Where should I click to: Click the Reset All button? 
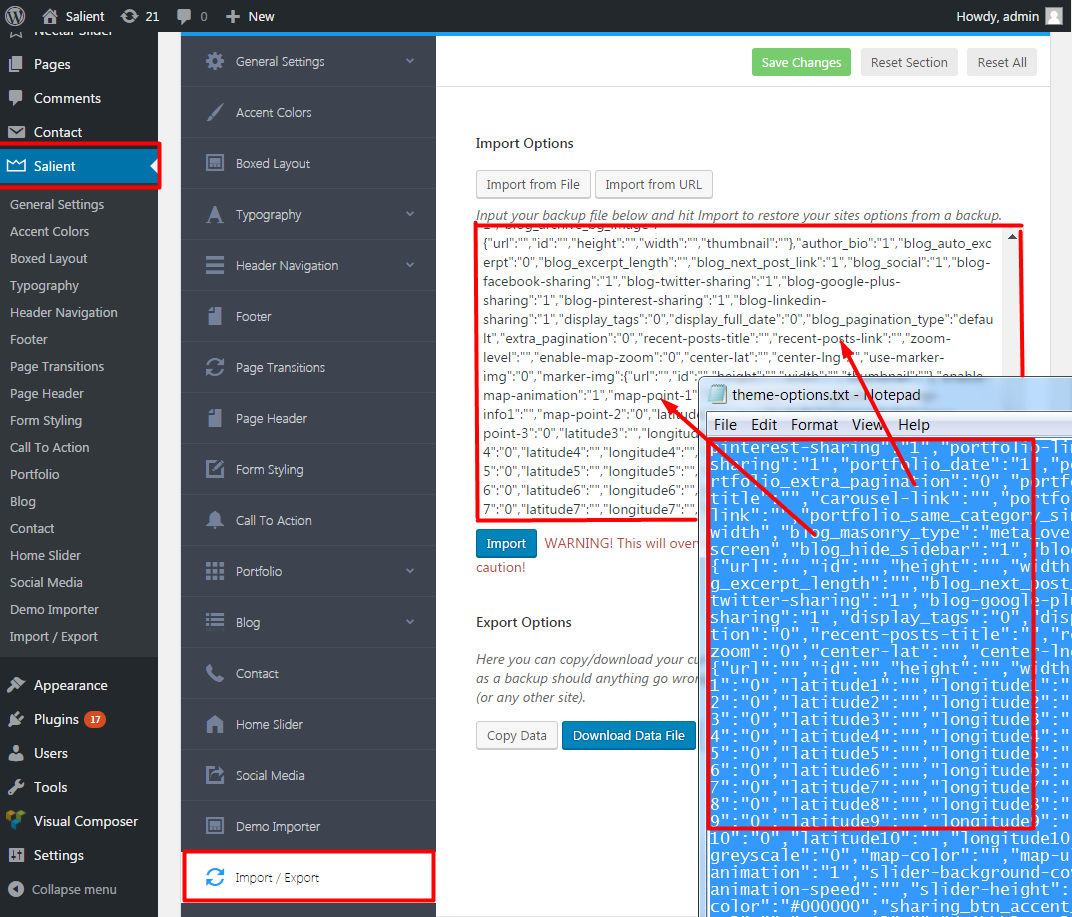click(1002, 62)
